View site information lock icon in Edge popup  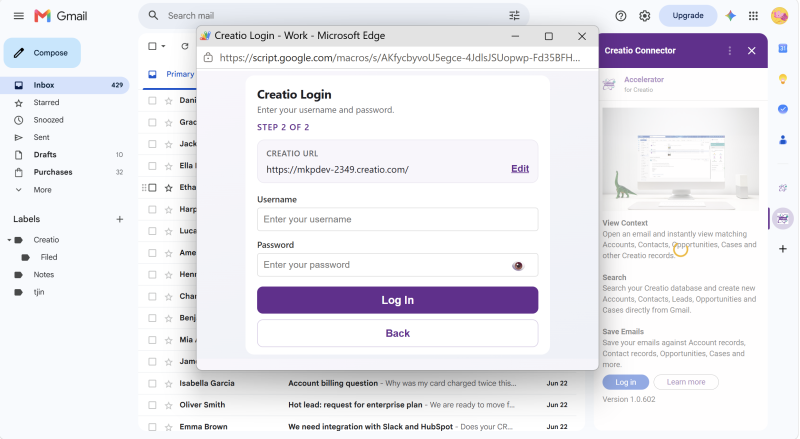coord(208,58)
